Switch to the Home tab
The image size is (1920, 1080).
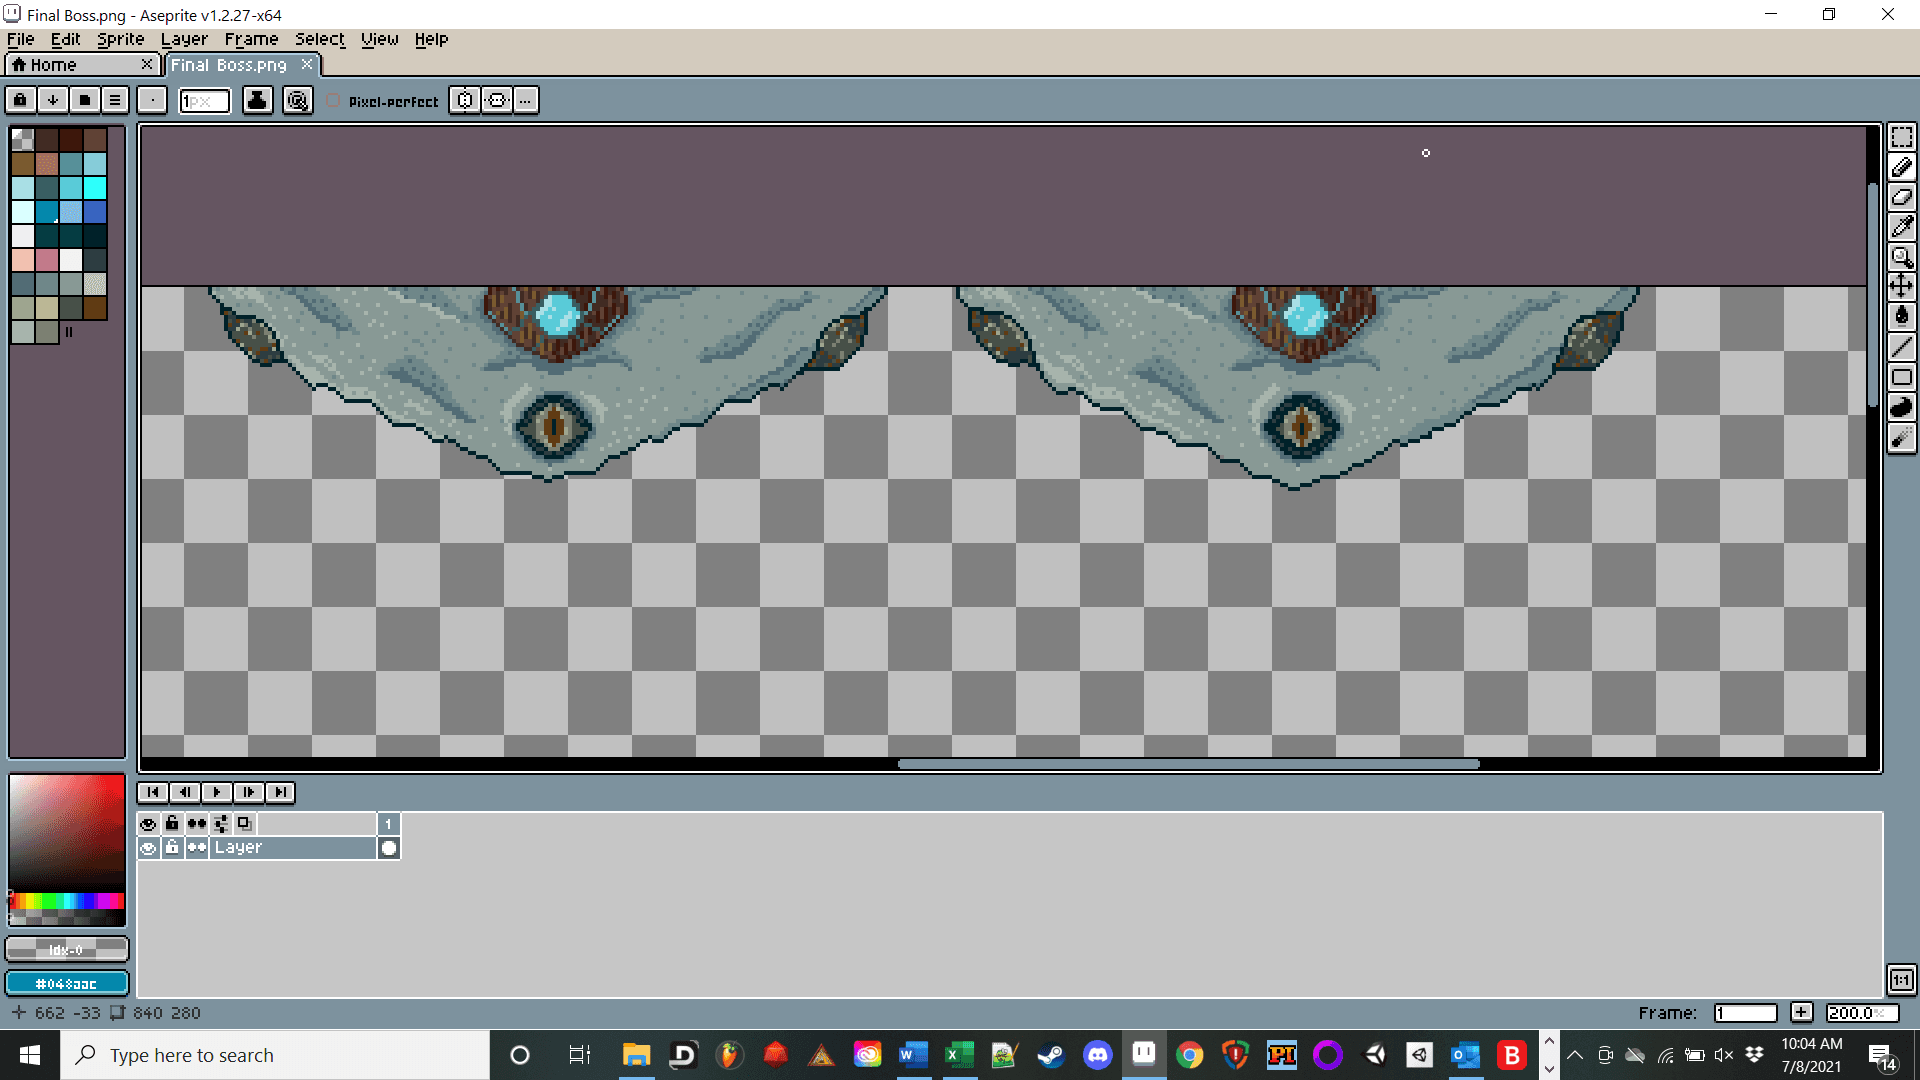click(x=54, y=65)
